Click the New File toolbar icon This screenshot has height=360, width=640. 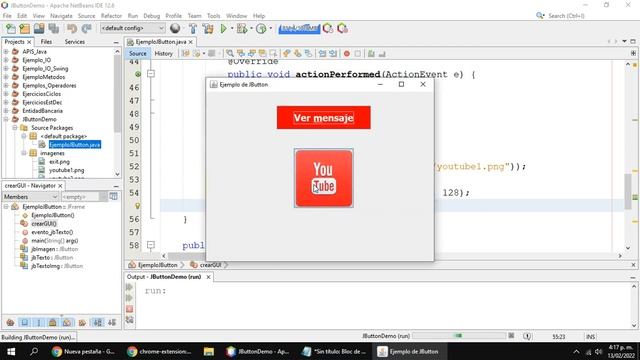tap(11, 29)
